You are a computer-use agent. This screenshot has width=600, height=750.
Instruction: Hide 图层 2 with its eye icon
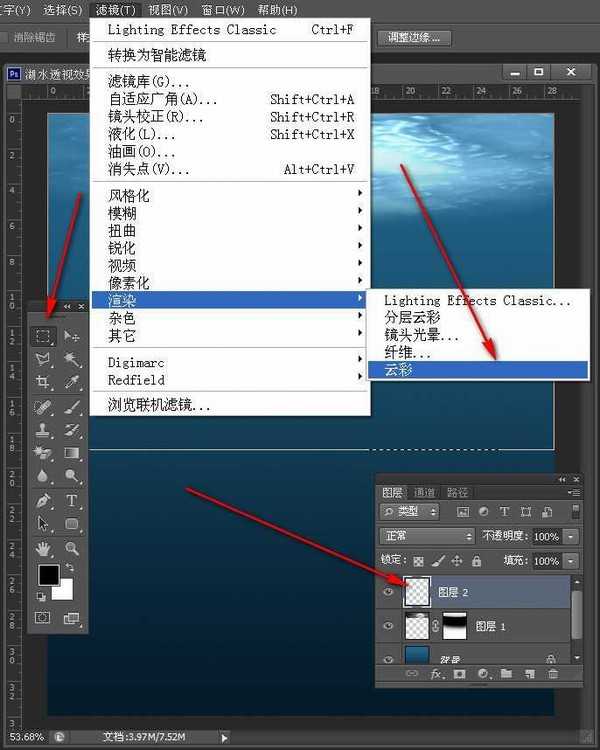(388, 592)
